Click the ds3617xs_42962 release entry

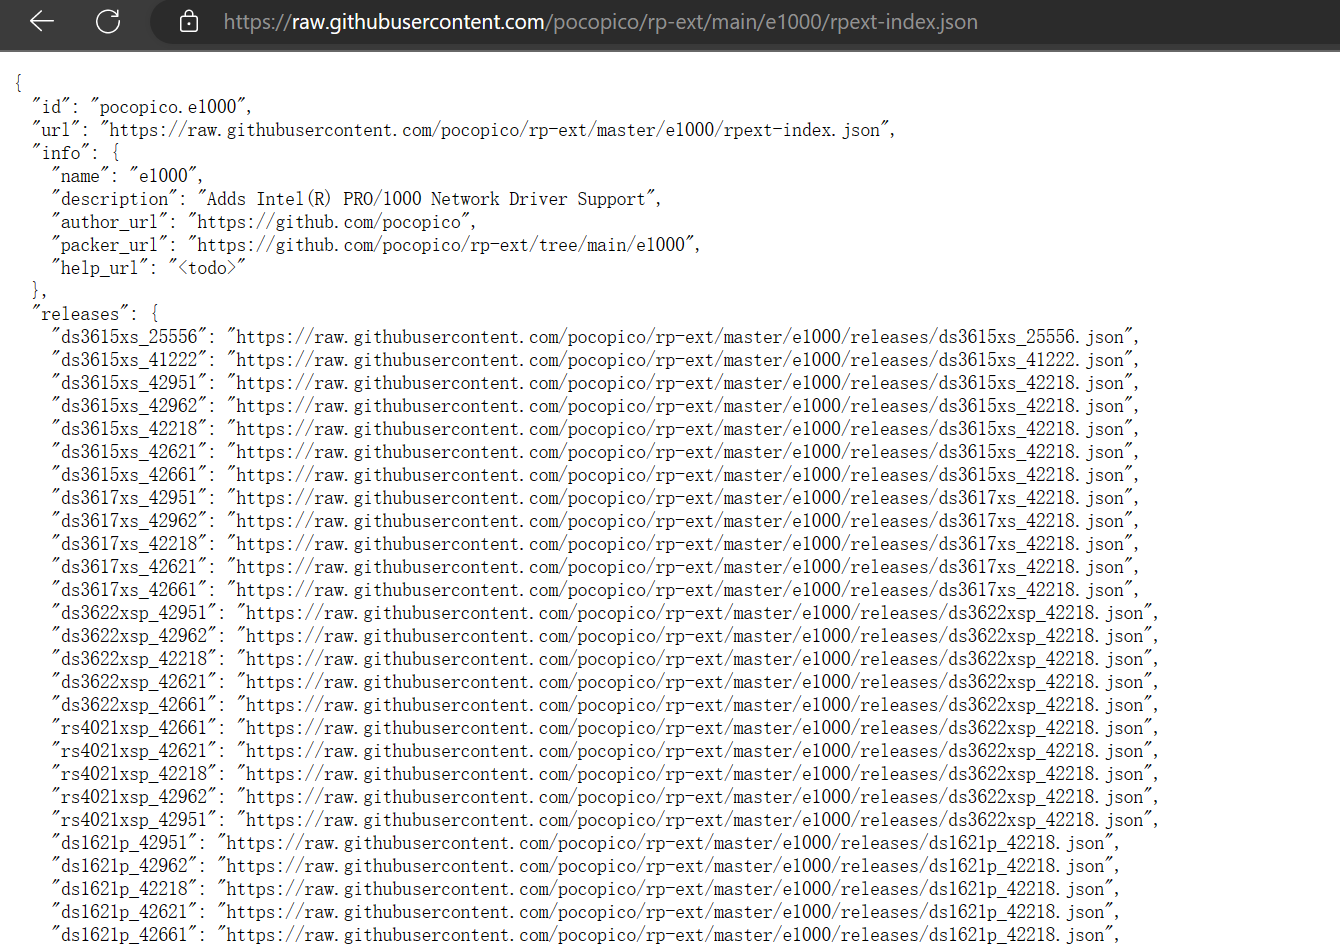pyautogui.click(x=595, y=521)
